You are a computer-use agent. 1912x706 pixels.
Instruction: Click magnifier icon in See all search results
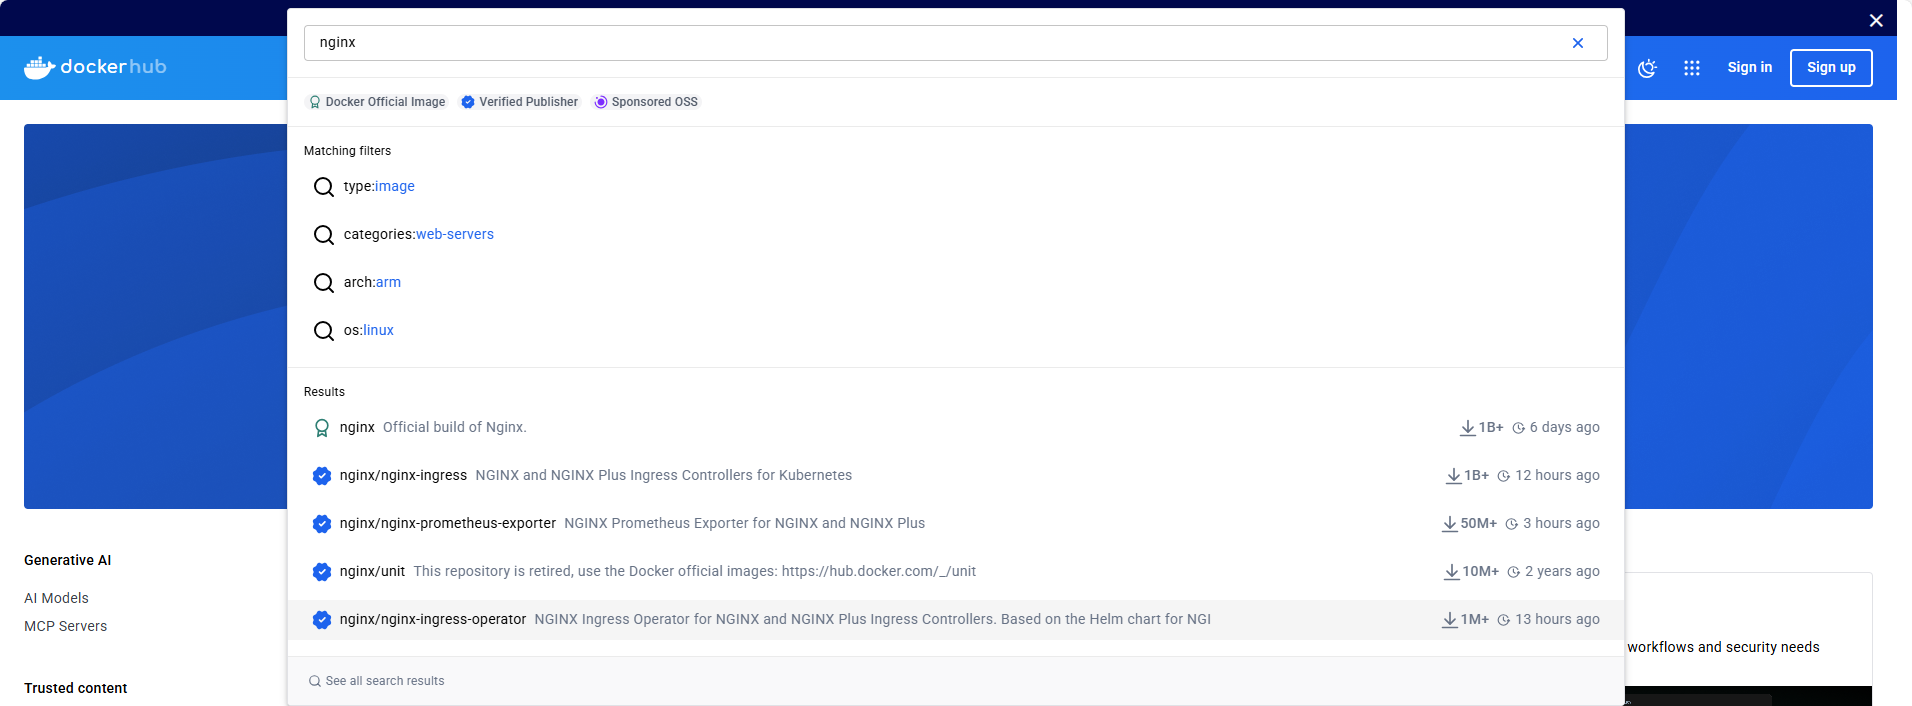coord(315,681)
